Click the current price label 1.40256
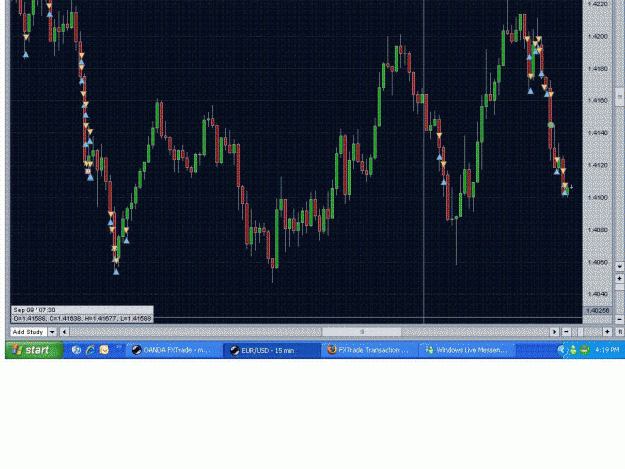625x469 pixels. (x=599, y=310)
